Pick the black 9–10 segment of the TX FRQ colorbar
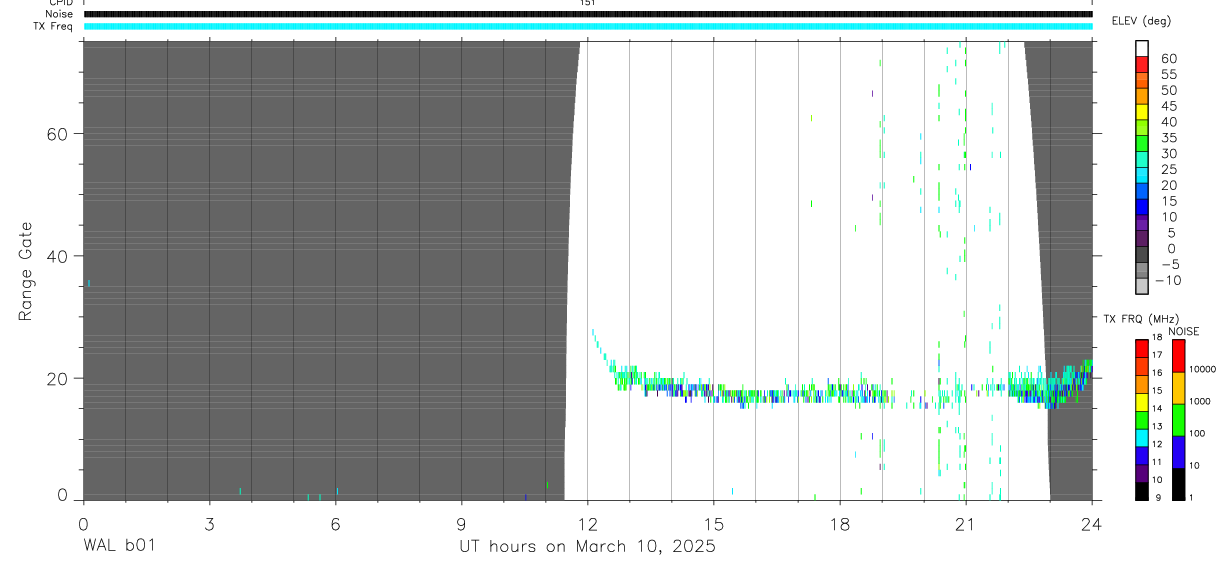This screenshot has width=1228, height=567. (1142, 490)
